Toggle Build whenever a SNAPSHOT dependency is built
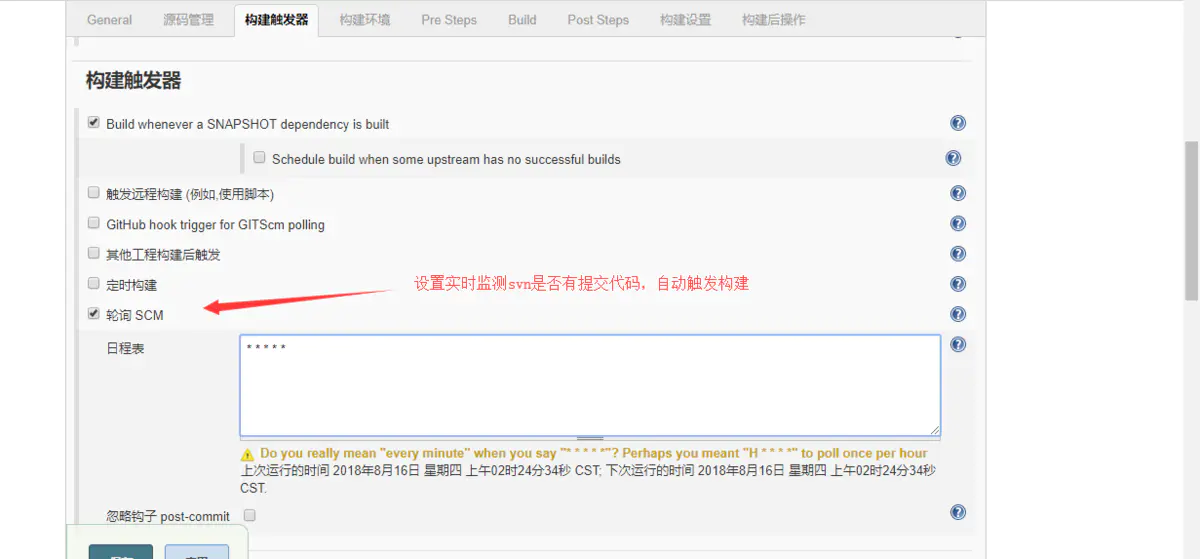The height and width of the screenshot is (559, 1200). [x=94, y=123]
